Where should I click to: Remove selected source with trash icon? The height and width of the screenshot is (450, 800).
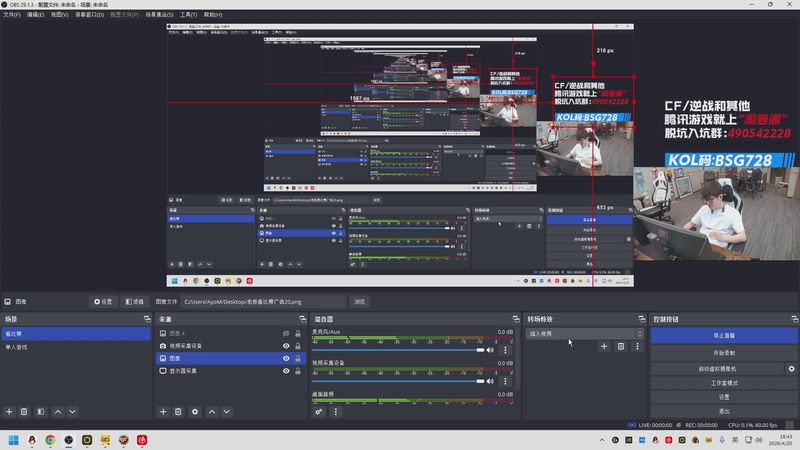[x=178, y=411]
